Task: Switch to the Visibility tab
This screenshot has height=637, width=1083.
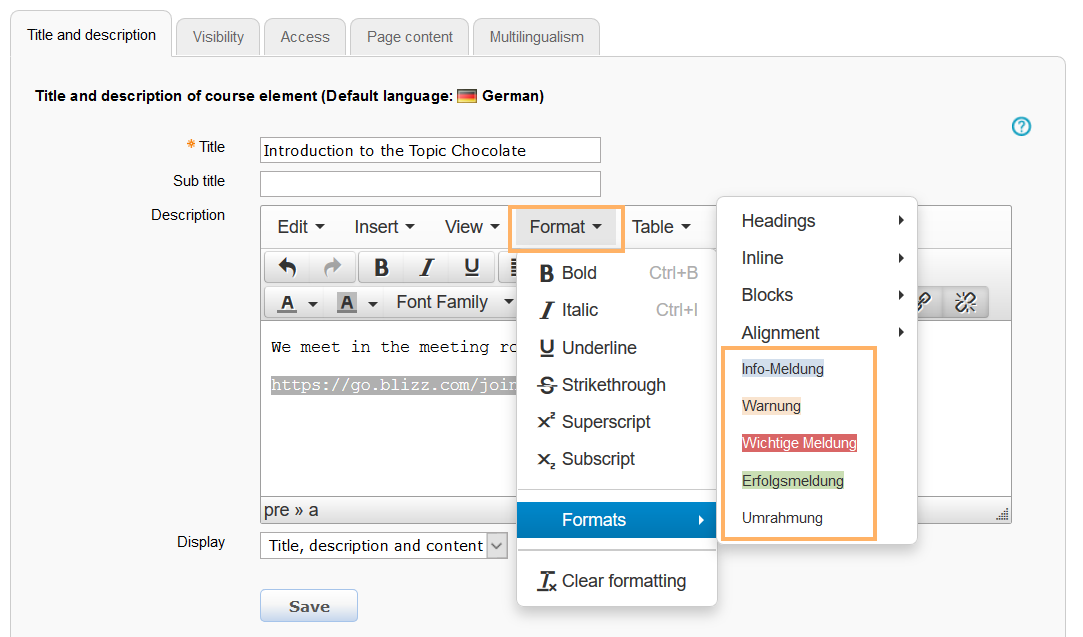Action: (218, 37)
